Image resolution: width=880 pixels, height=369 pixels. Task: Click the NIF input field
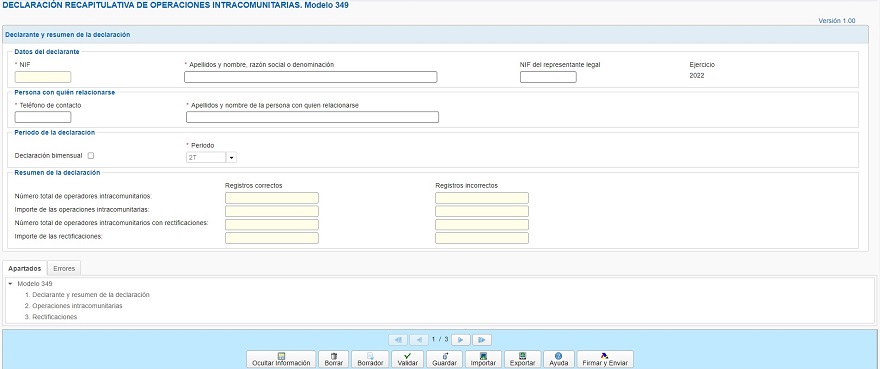pyautogui.click(x=43, y=77)
